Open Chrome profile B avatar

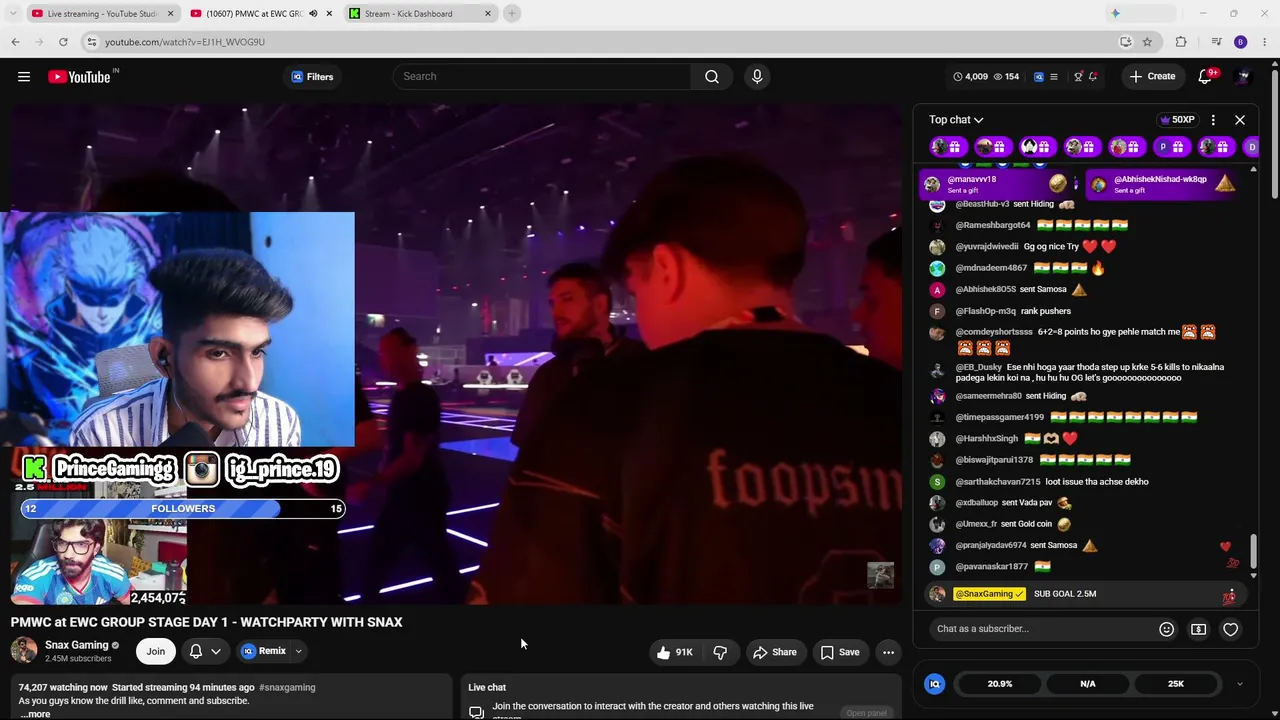point(1241,42)
